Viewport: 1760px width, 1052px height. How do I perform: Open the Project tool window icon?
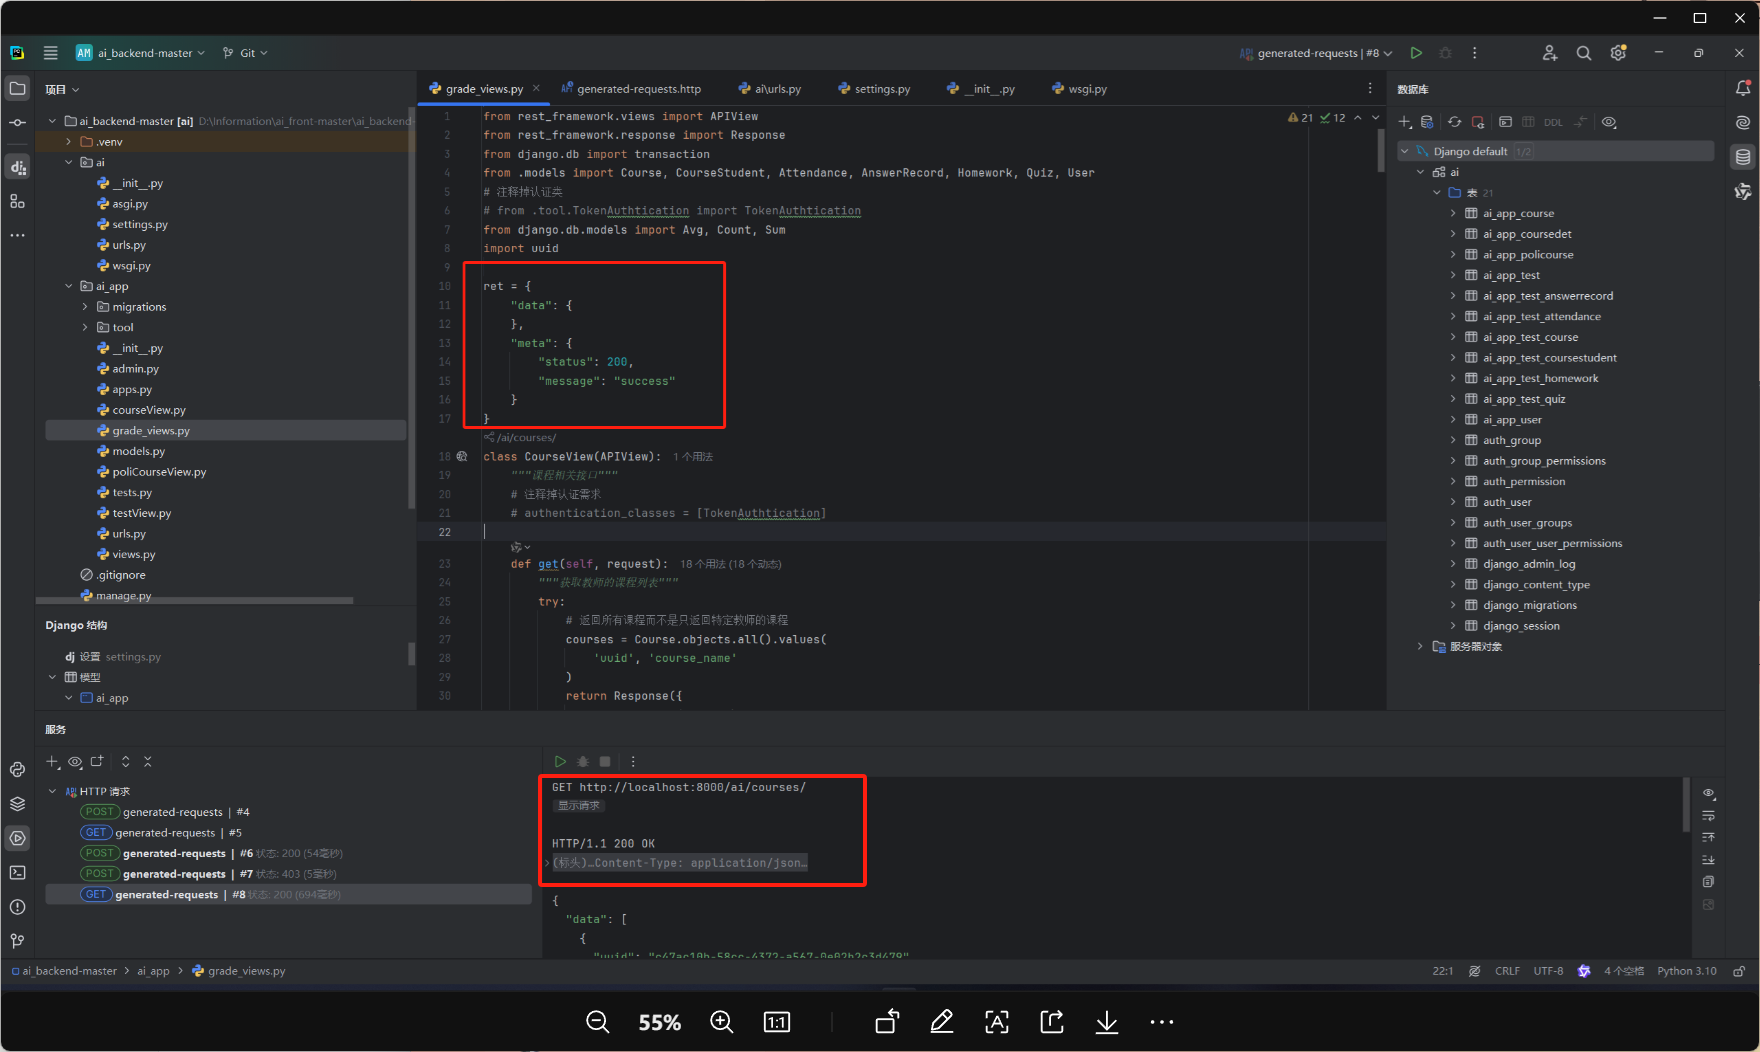[17, 89]
